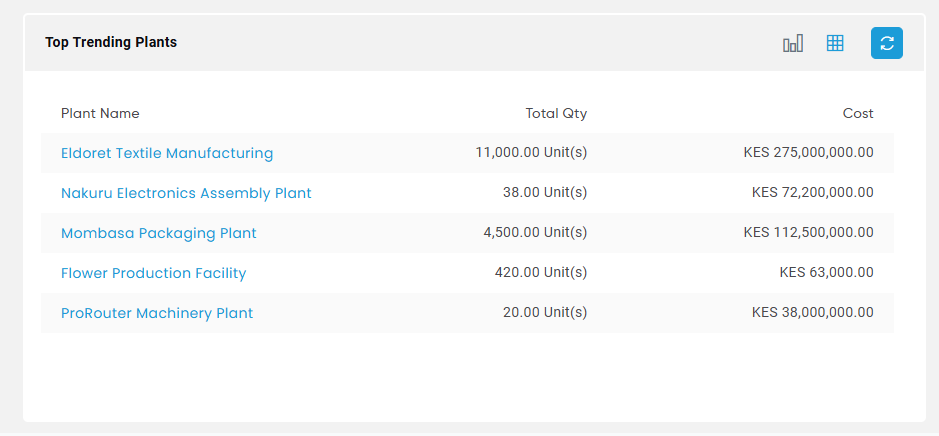Click the Plant Name column header
The height and width of the screenshot is (436, 939).
click(100, 114)
